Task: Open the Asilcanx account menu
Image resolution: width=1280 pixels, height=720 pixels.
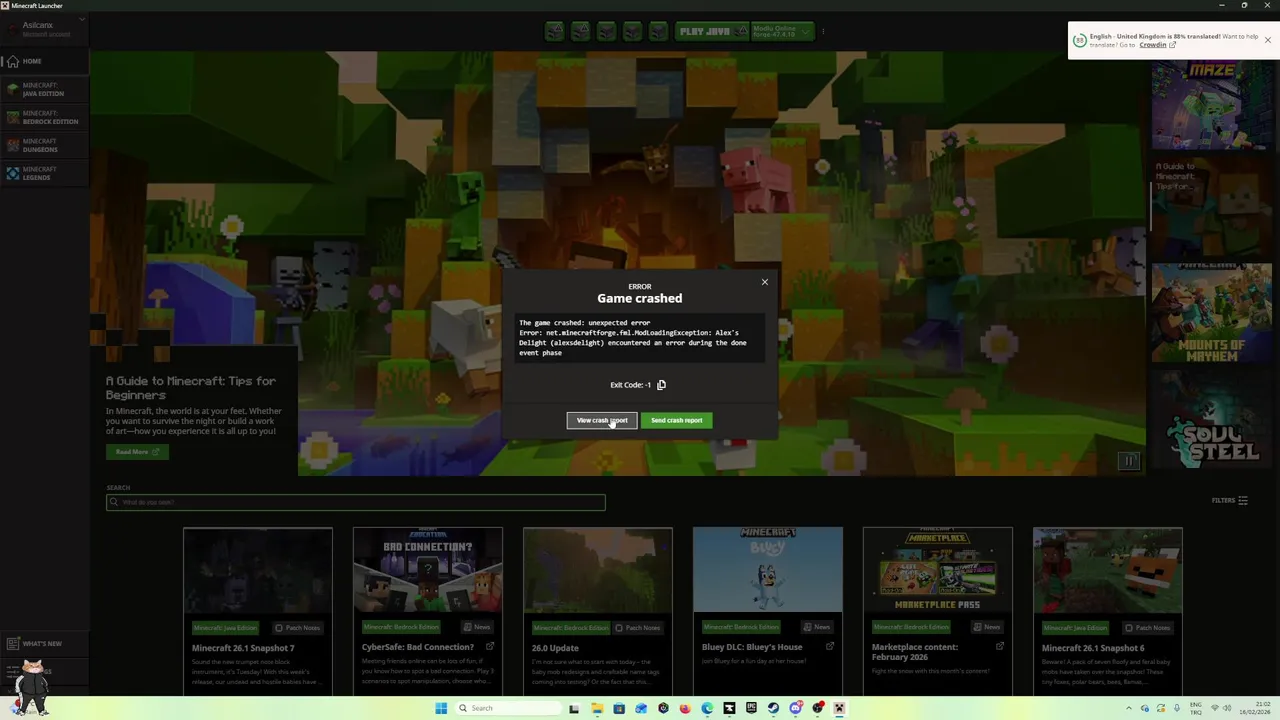Action: 45,29
